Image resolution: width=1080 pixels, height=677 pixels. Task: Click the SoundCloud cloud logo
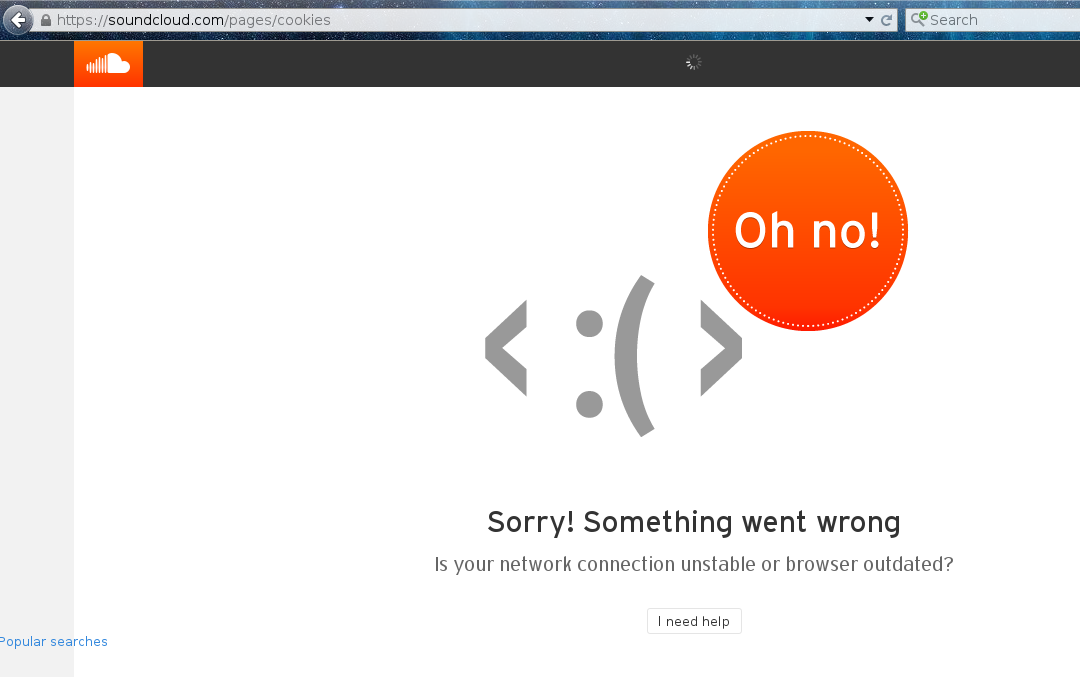pos(108,63)
